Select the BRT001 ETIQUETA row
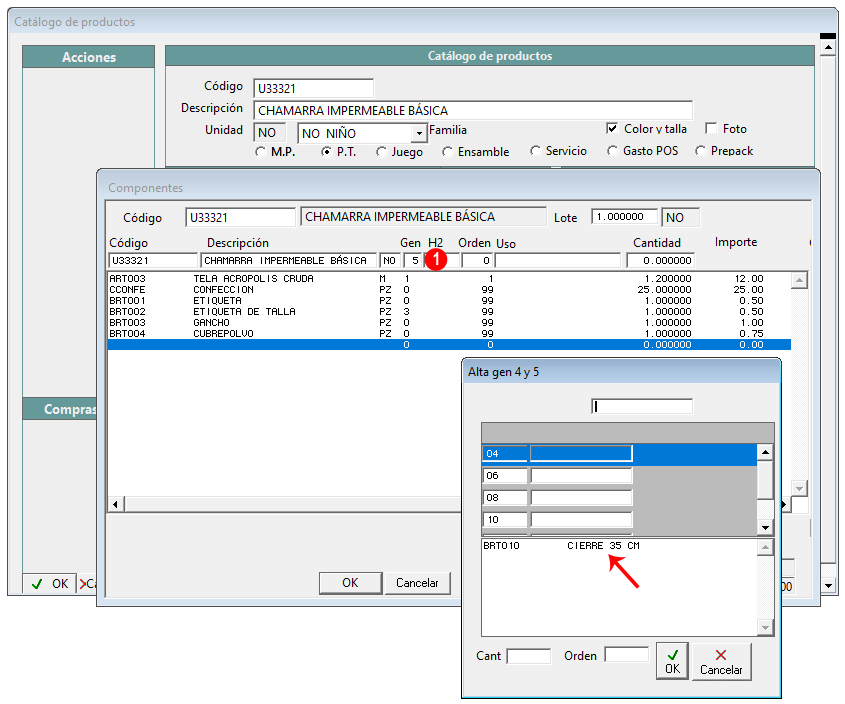This screenshot has width=845, height=704. point(449,301)
